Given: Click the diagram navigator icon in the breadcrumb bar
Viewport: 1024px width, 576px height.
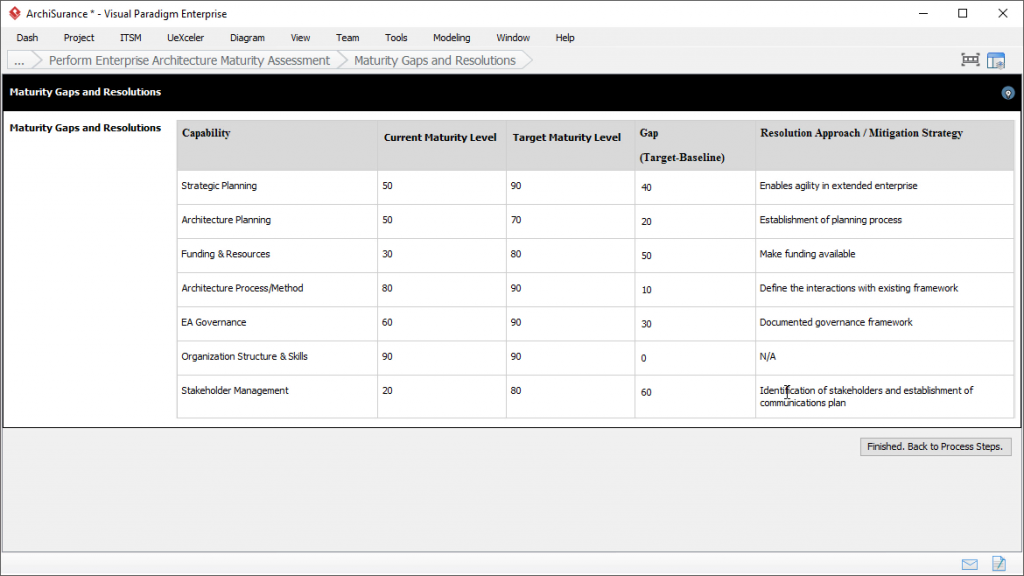Looking at the screenshot, I should (970, 60).
